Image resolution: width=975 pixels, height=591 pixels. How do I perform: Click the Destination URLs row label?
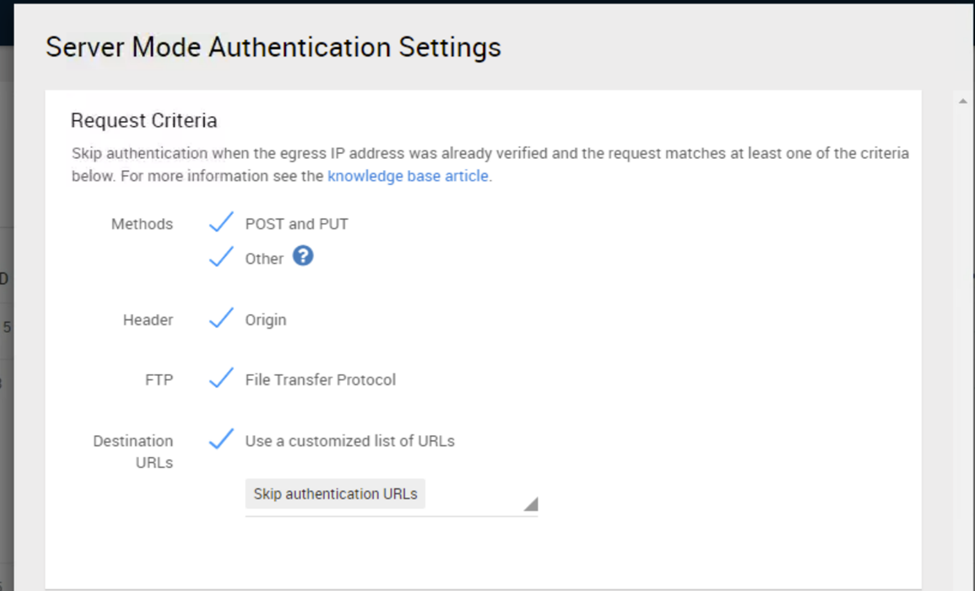coord(134,451)
